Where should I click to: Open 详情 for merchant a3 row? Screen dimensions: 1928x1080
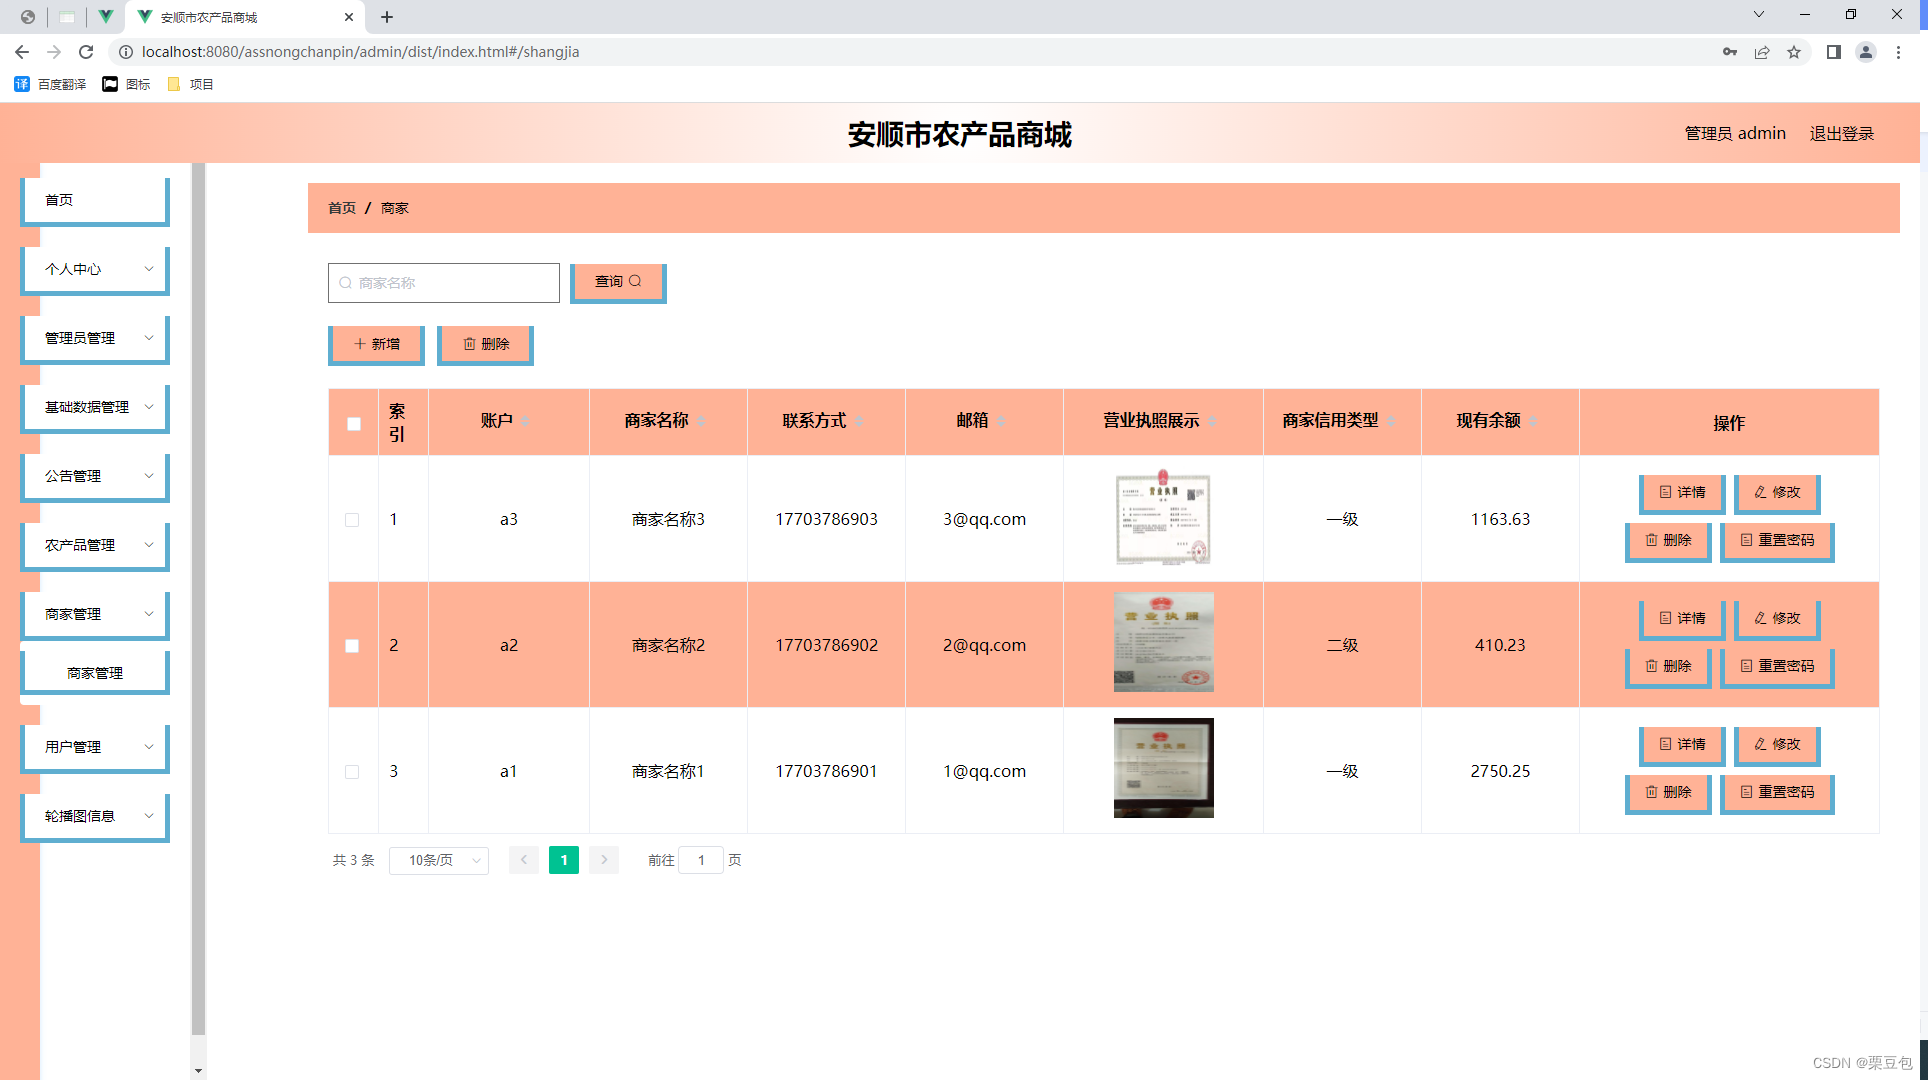1682,492
